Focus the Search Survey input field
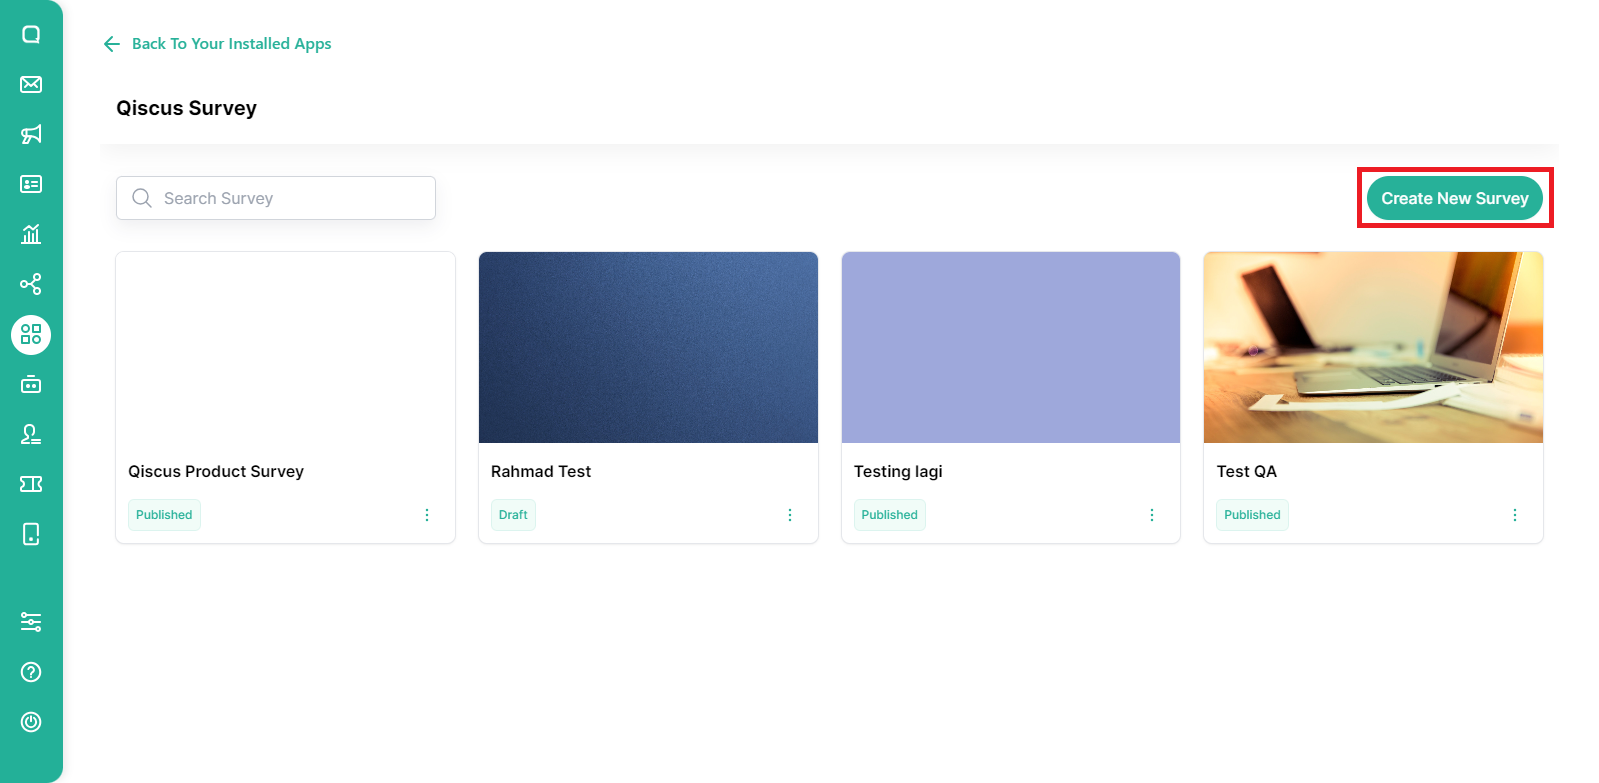1599x783 pixels. 276,198
